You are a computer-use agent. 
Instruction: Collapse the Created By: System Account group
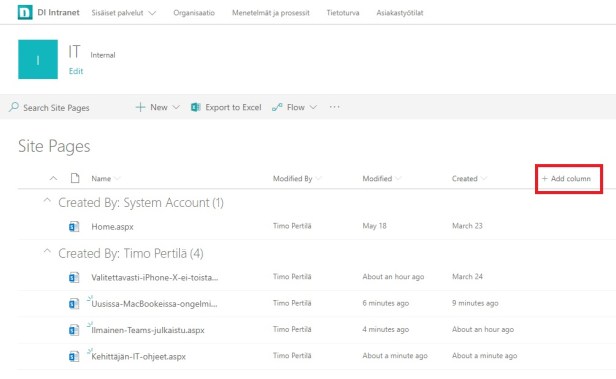[47, 200]
